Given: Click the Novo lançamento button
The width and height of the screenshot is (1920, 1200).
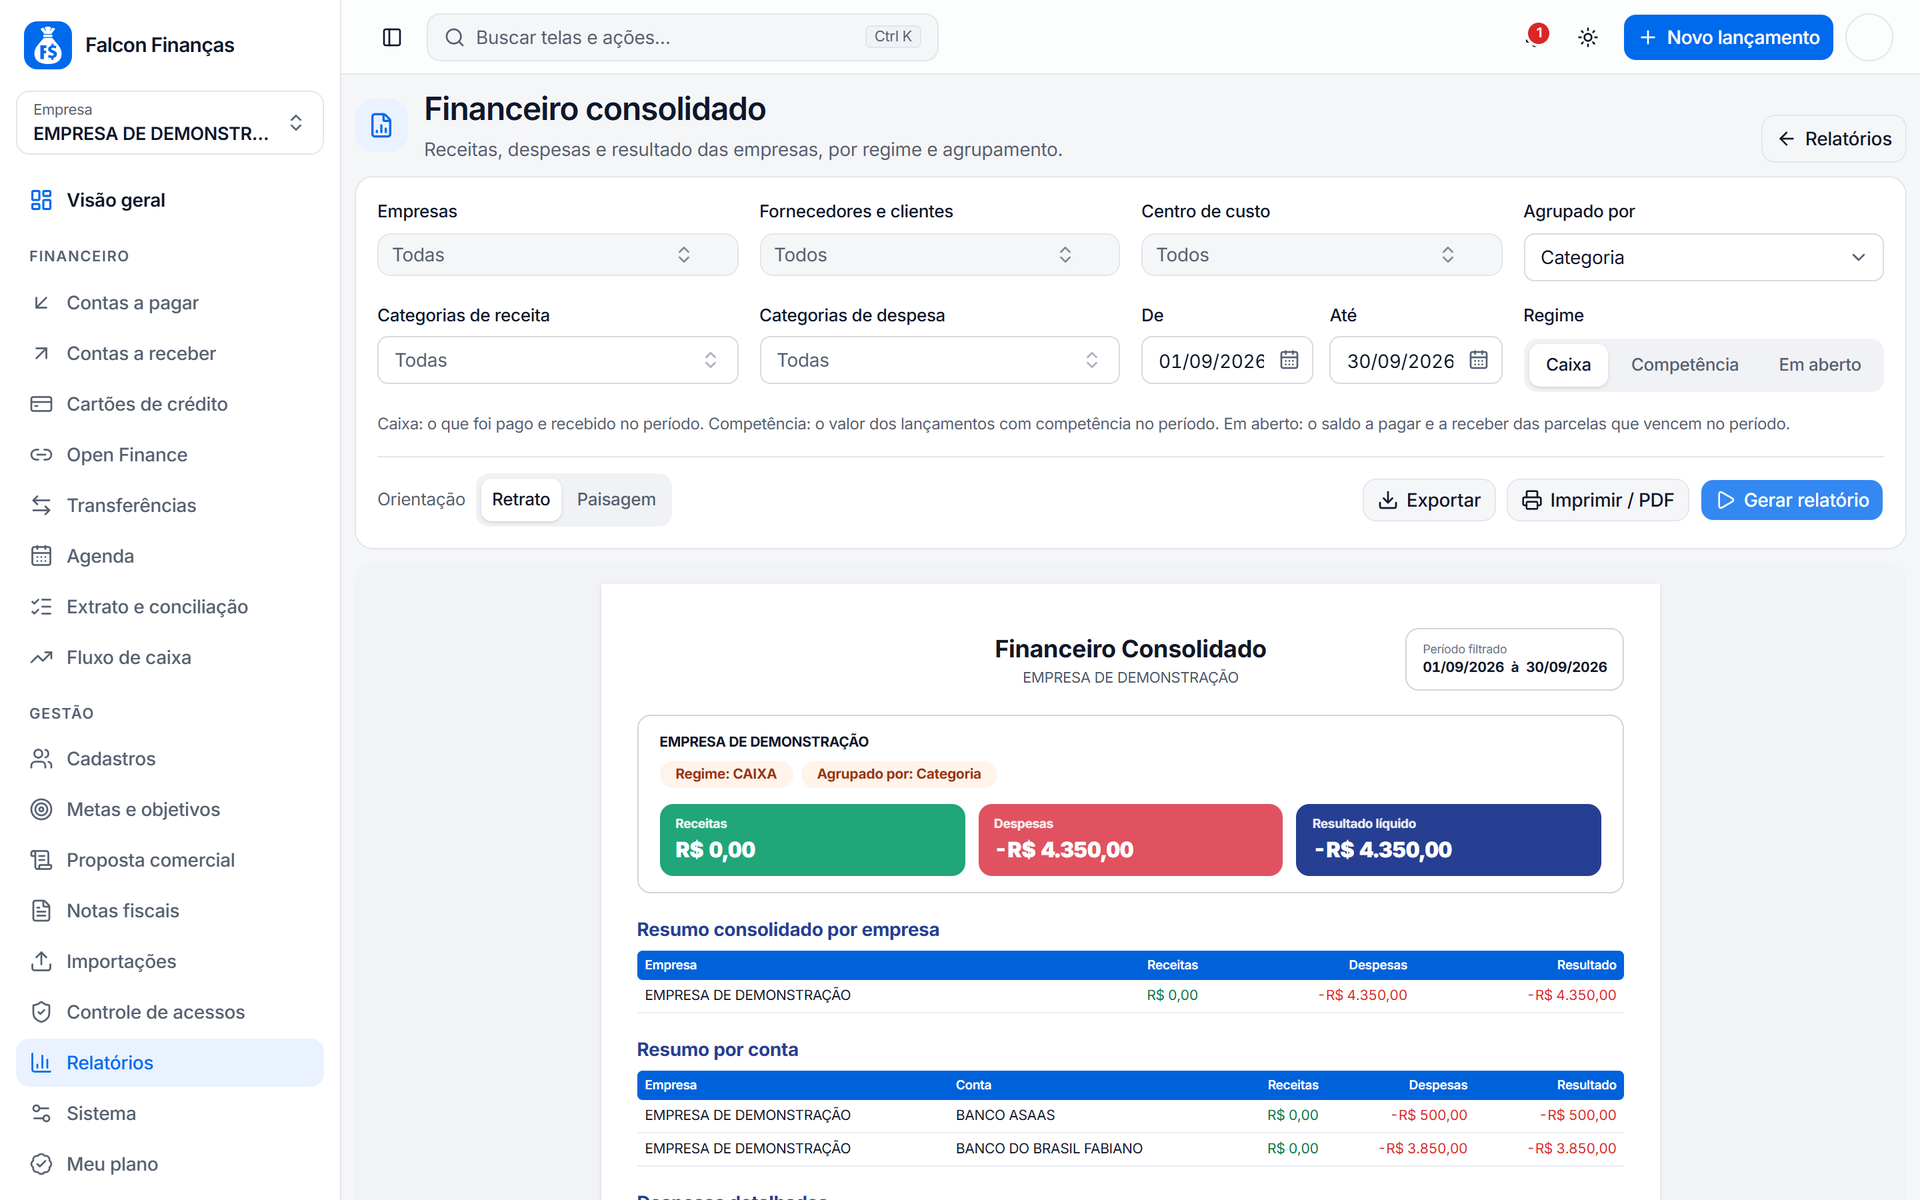Looking at the screenshot, I should point(1728,37).
